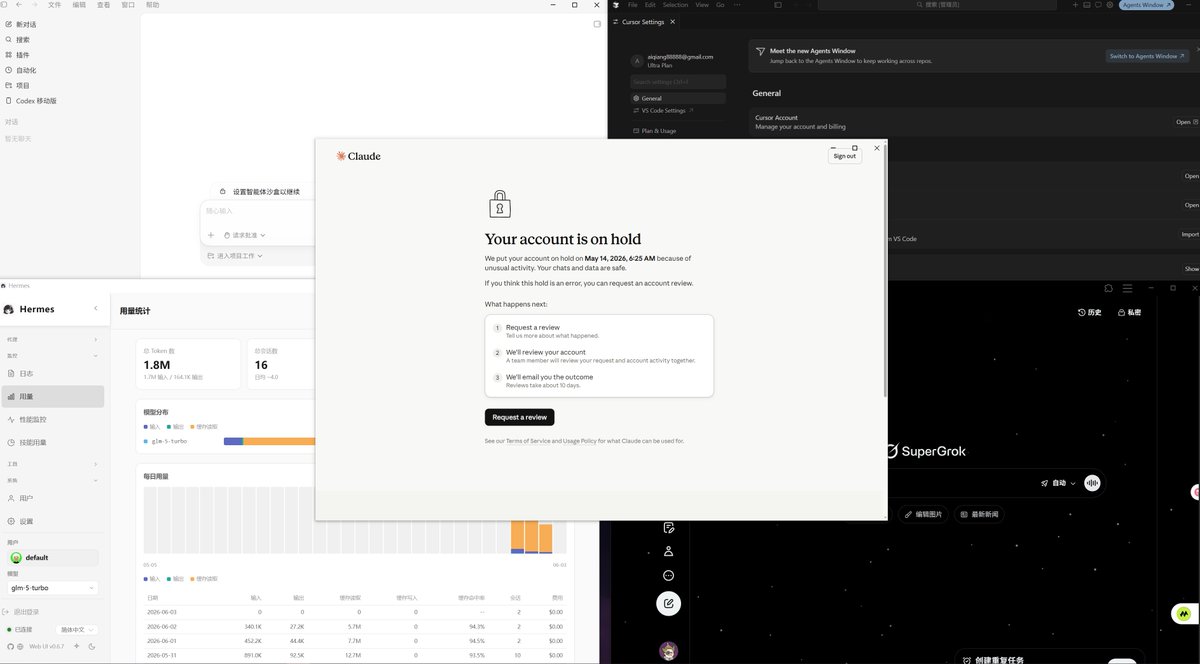Click the Claude logo
The width and height of the screenshot is (1200, 664).
(358, 156)
